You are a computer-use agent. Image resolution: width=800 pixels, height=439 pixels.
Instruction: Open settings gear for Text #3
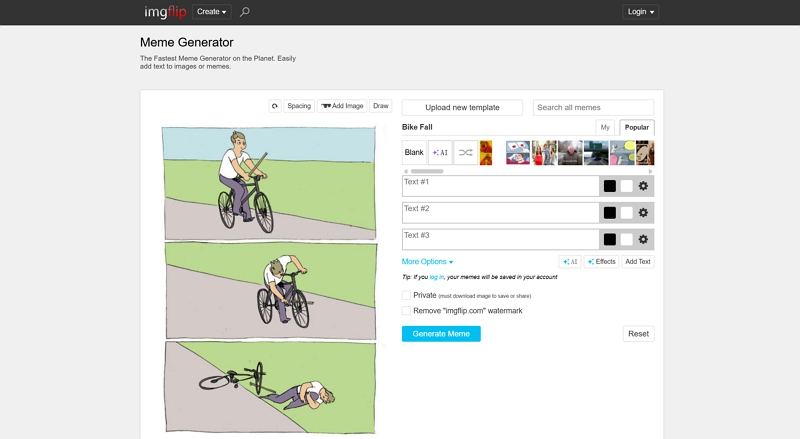[643, 239]
